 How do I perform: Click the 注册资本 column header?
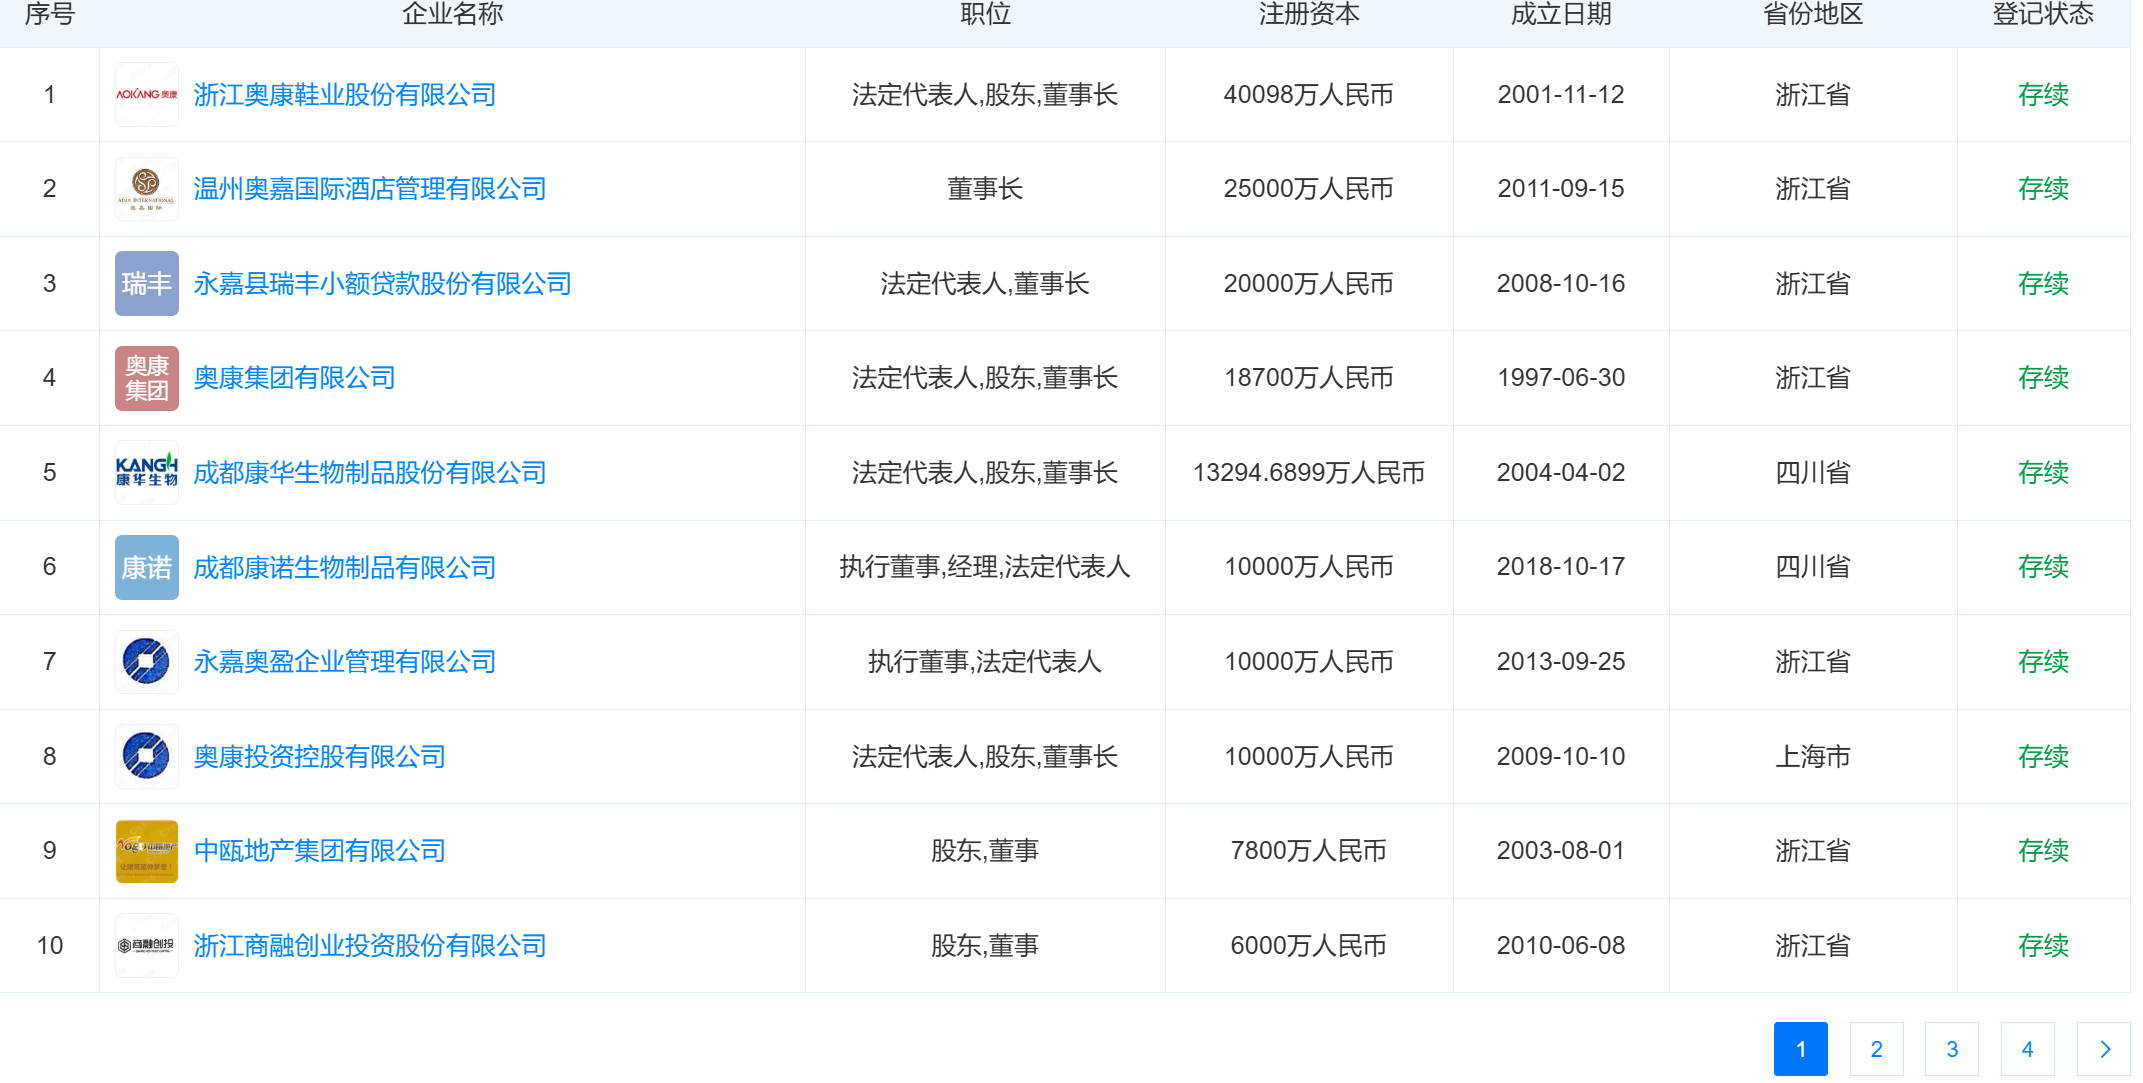[x=1308, y=14]
